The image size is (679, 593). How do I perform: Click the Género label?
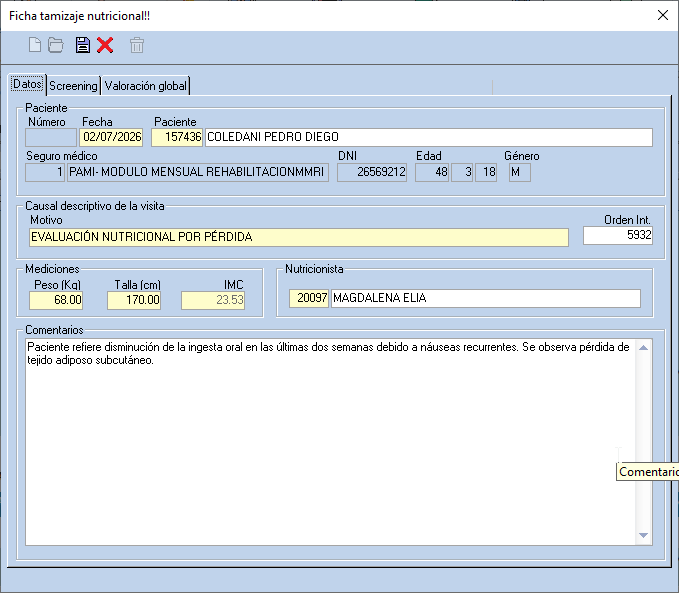tap(522, 156)
